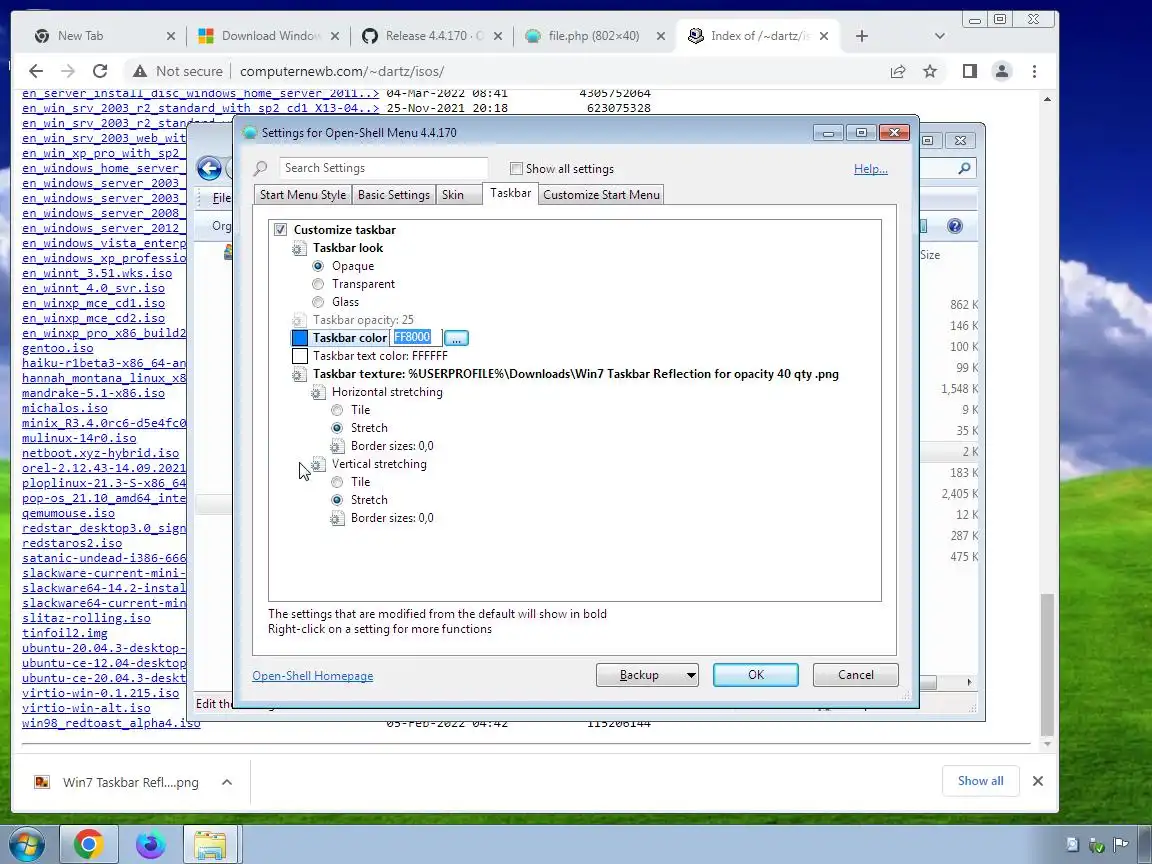Cancel the settings dialog
Image resolution: width=1152 pixels, height=864 pixels.
[856, 675]
